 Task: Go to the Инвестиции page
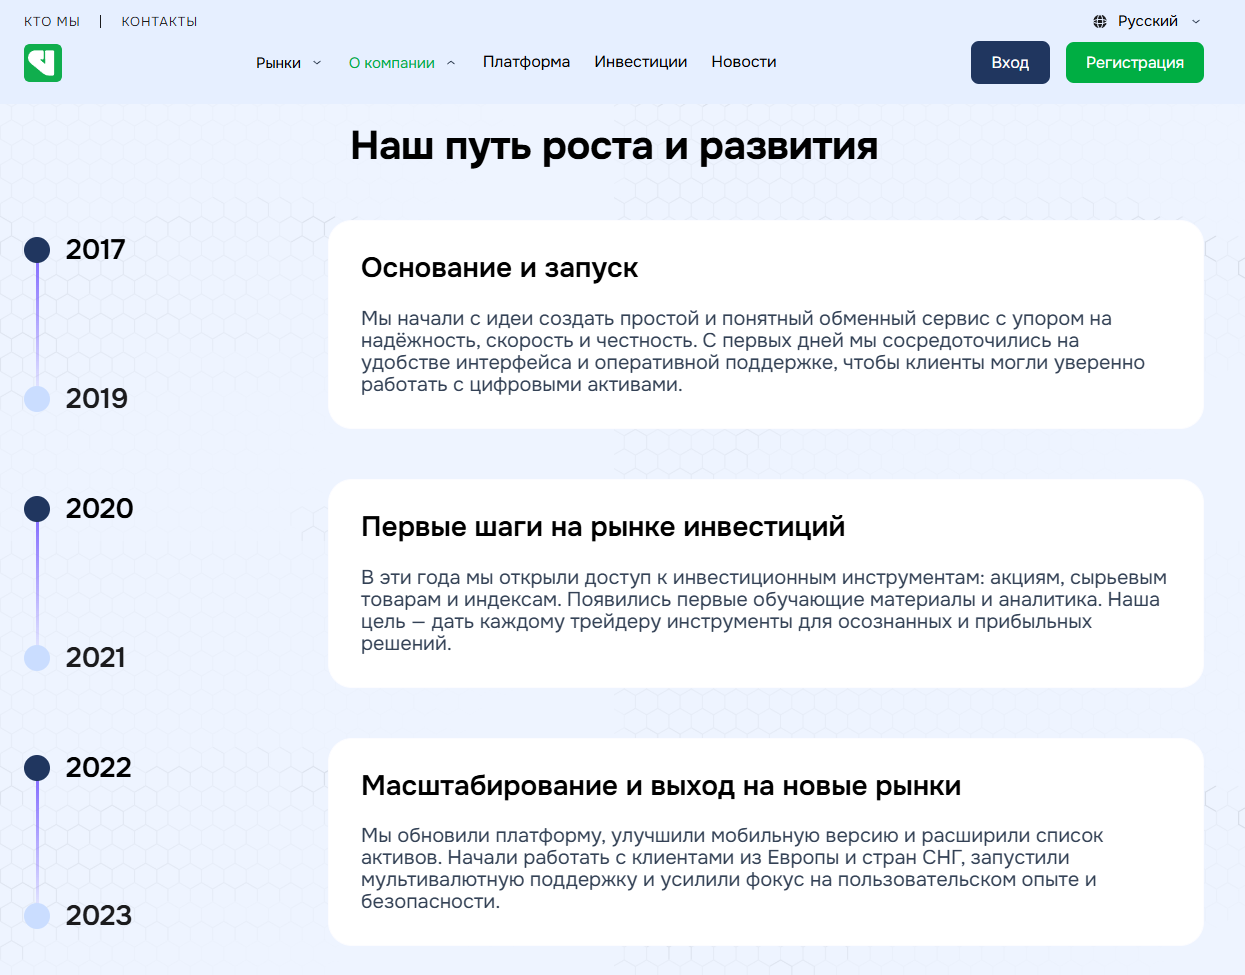(x=640, y=62)
